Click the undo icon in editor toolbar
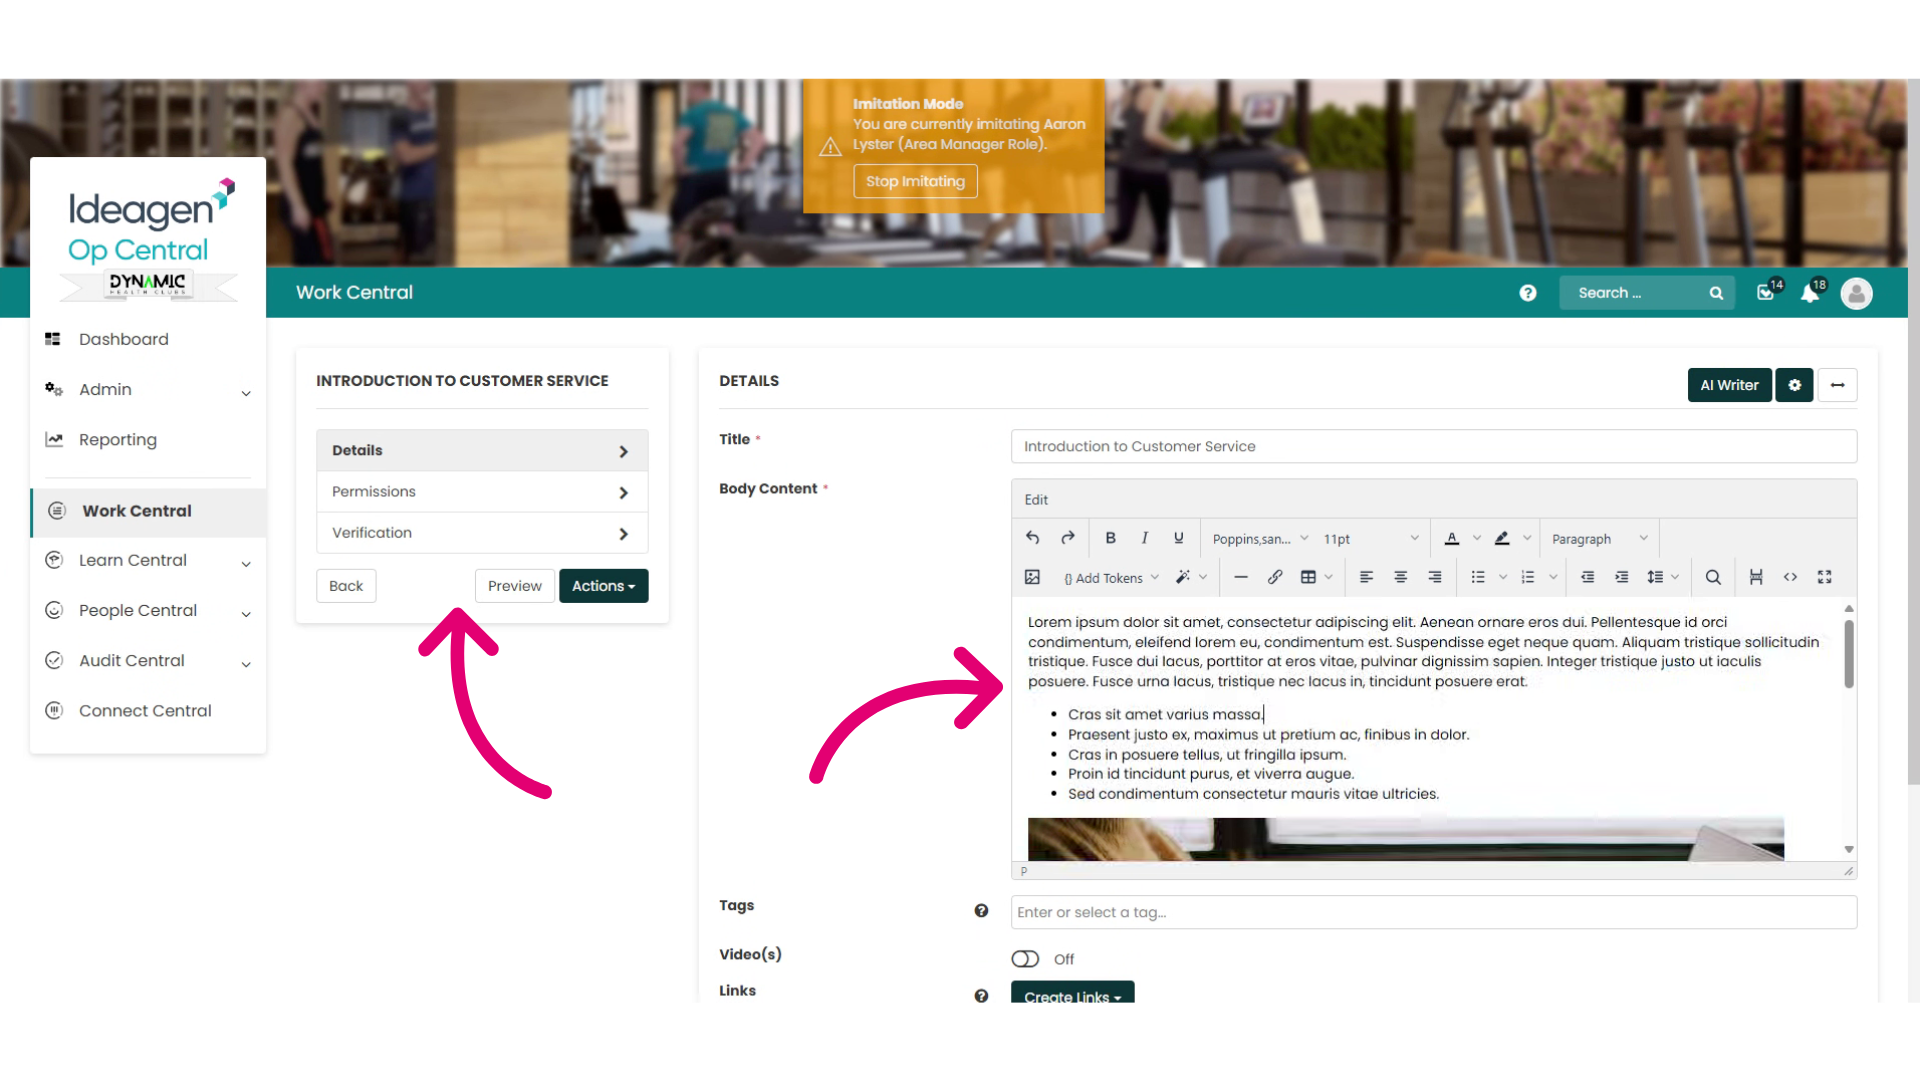This screenshot has height=1080, width=1920. pos(1032,538)
